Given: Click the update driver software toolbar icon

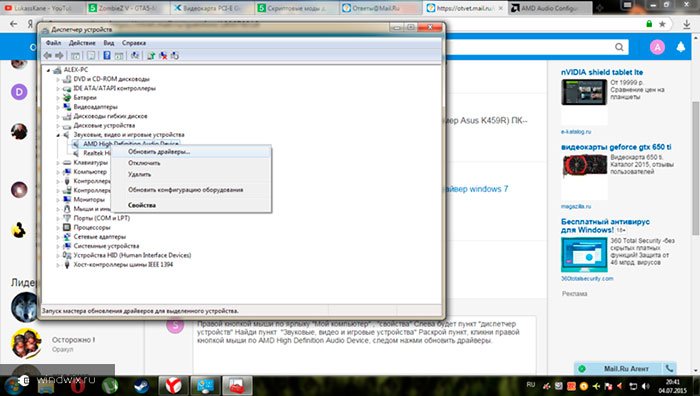Looking at the screenshot, I should [151, 55].
